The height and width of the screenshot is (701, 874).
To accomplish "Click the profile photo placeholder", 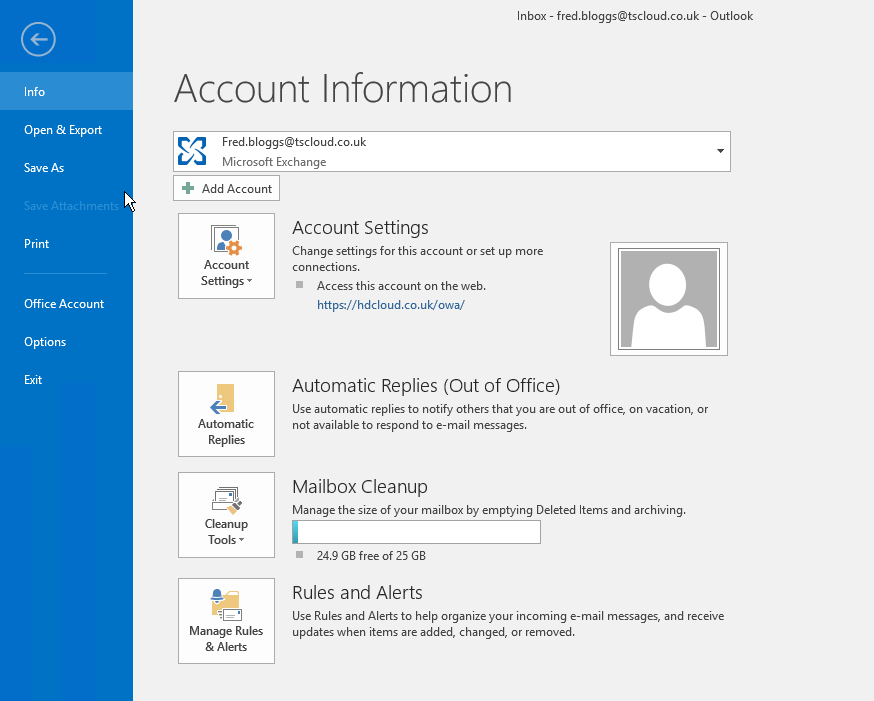I will (x=669, y=299).
